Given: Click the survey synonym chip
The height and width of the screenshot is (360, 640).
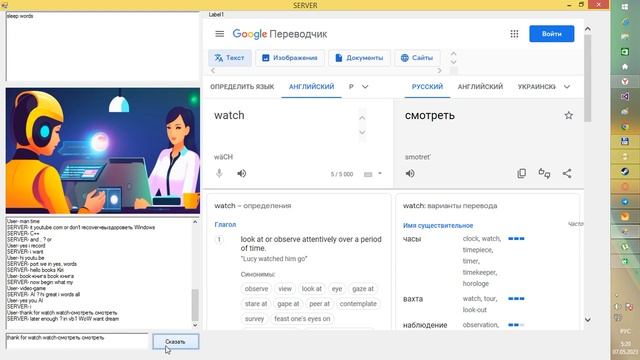Looking at the screenshot, I should (254, 319).
